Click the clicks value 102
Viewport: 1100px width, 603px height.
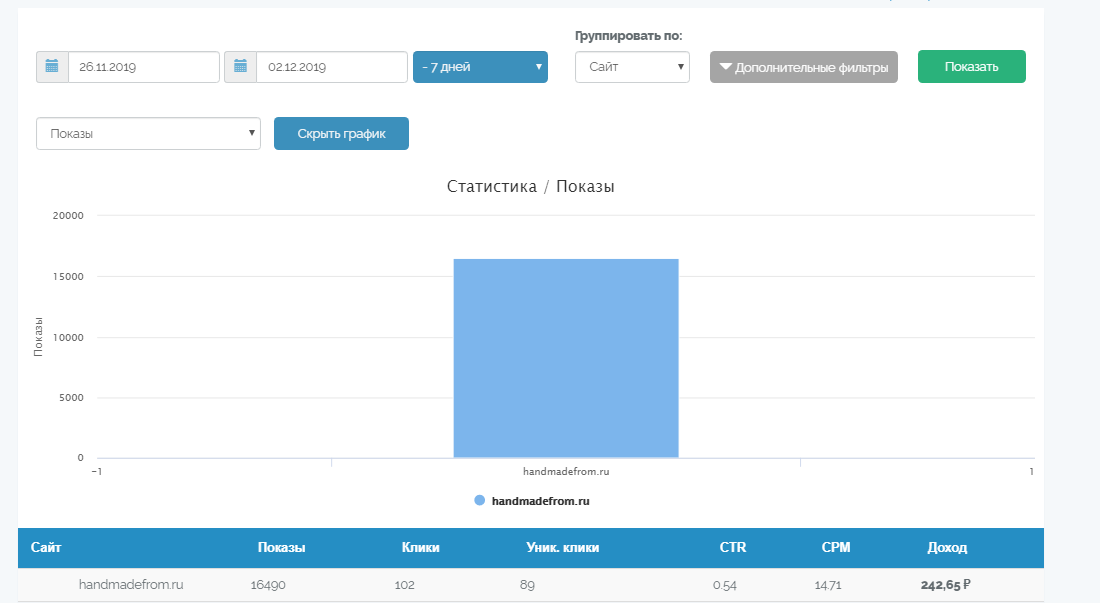[405, 585]
